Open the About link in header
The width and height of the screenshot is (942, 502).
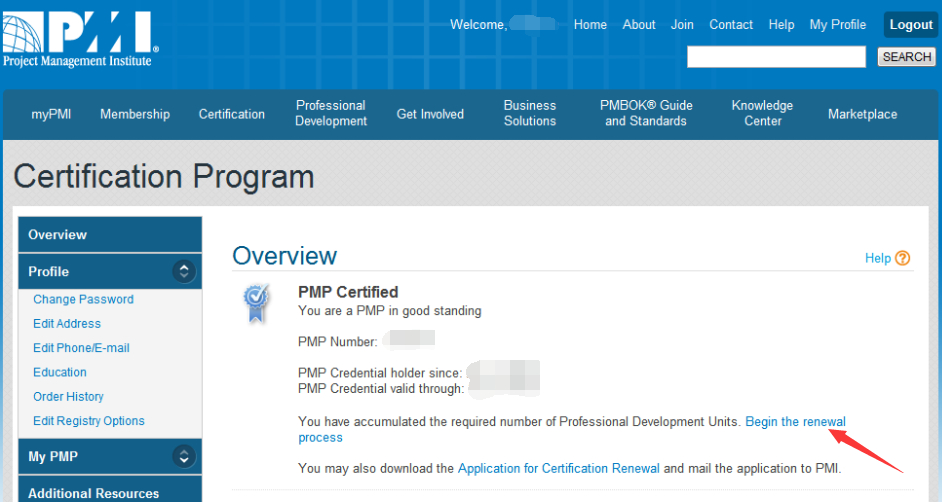point(639,25)
